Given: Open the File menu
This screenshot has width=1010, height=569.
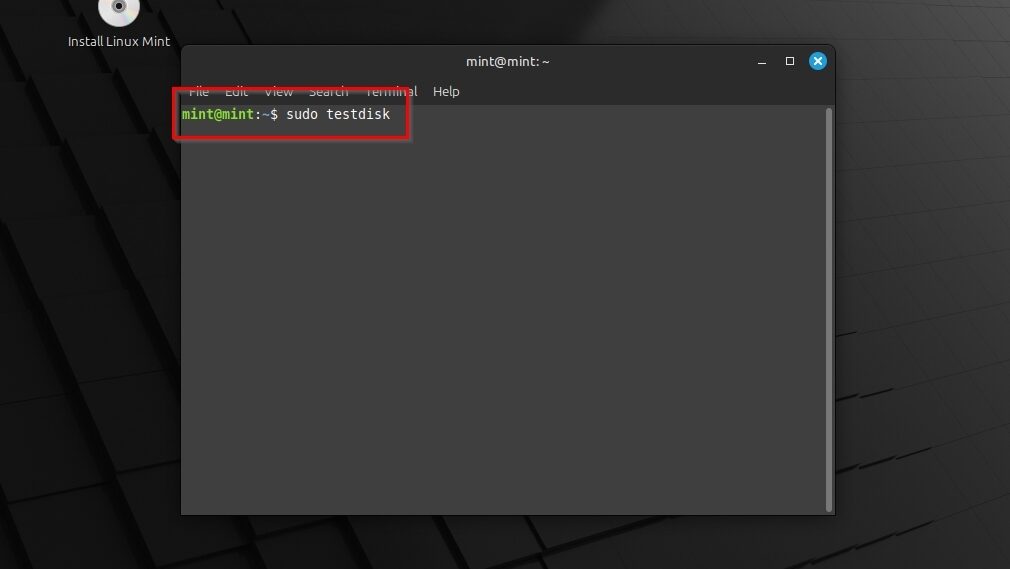Looking at the screenshot, I should pos(199,91).
